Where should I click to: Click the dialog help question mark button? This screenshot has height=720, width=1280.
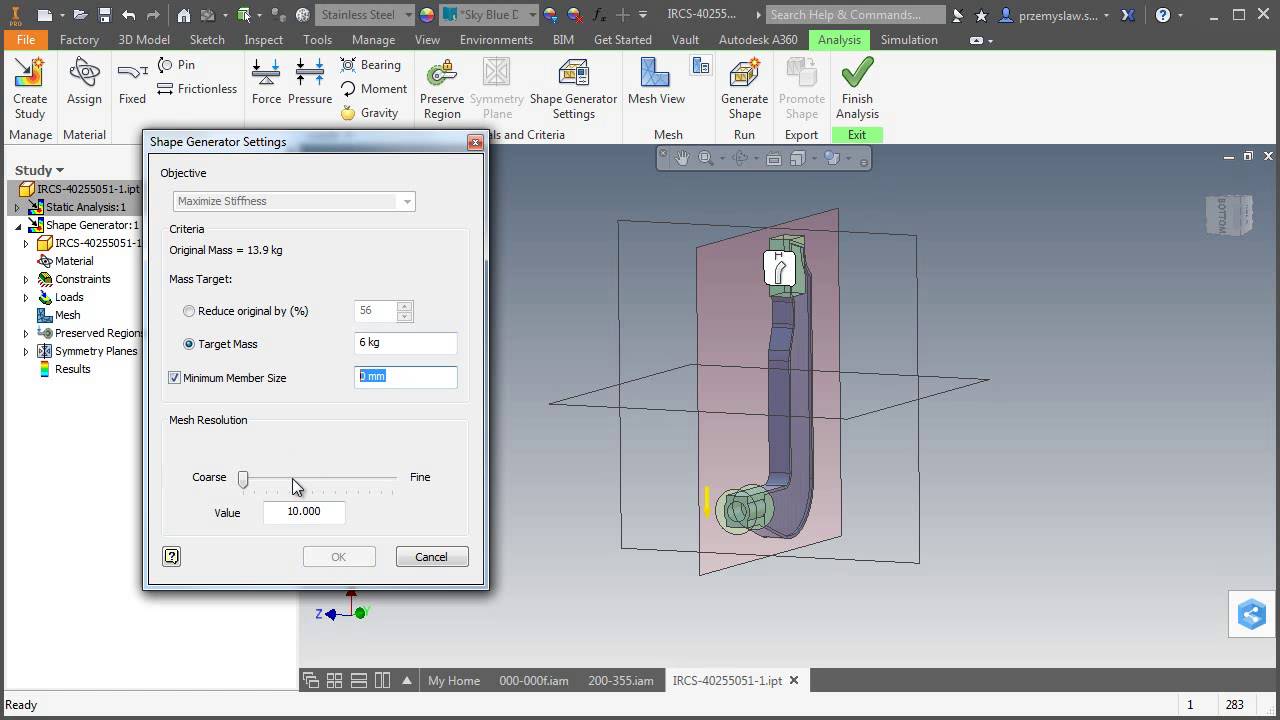click(x=172, y=557)
